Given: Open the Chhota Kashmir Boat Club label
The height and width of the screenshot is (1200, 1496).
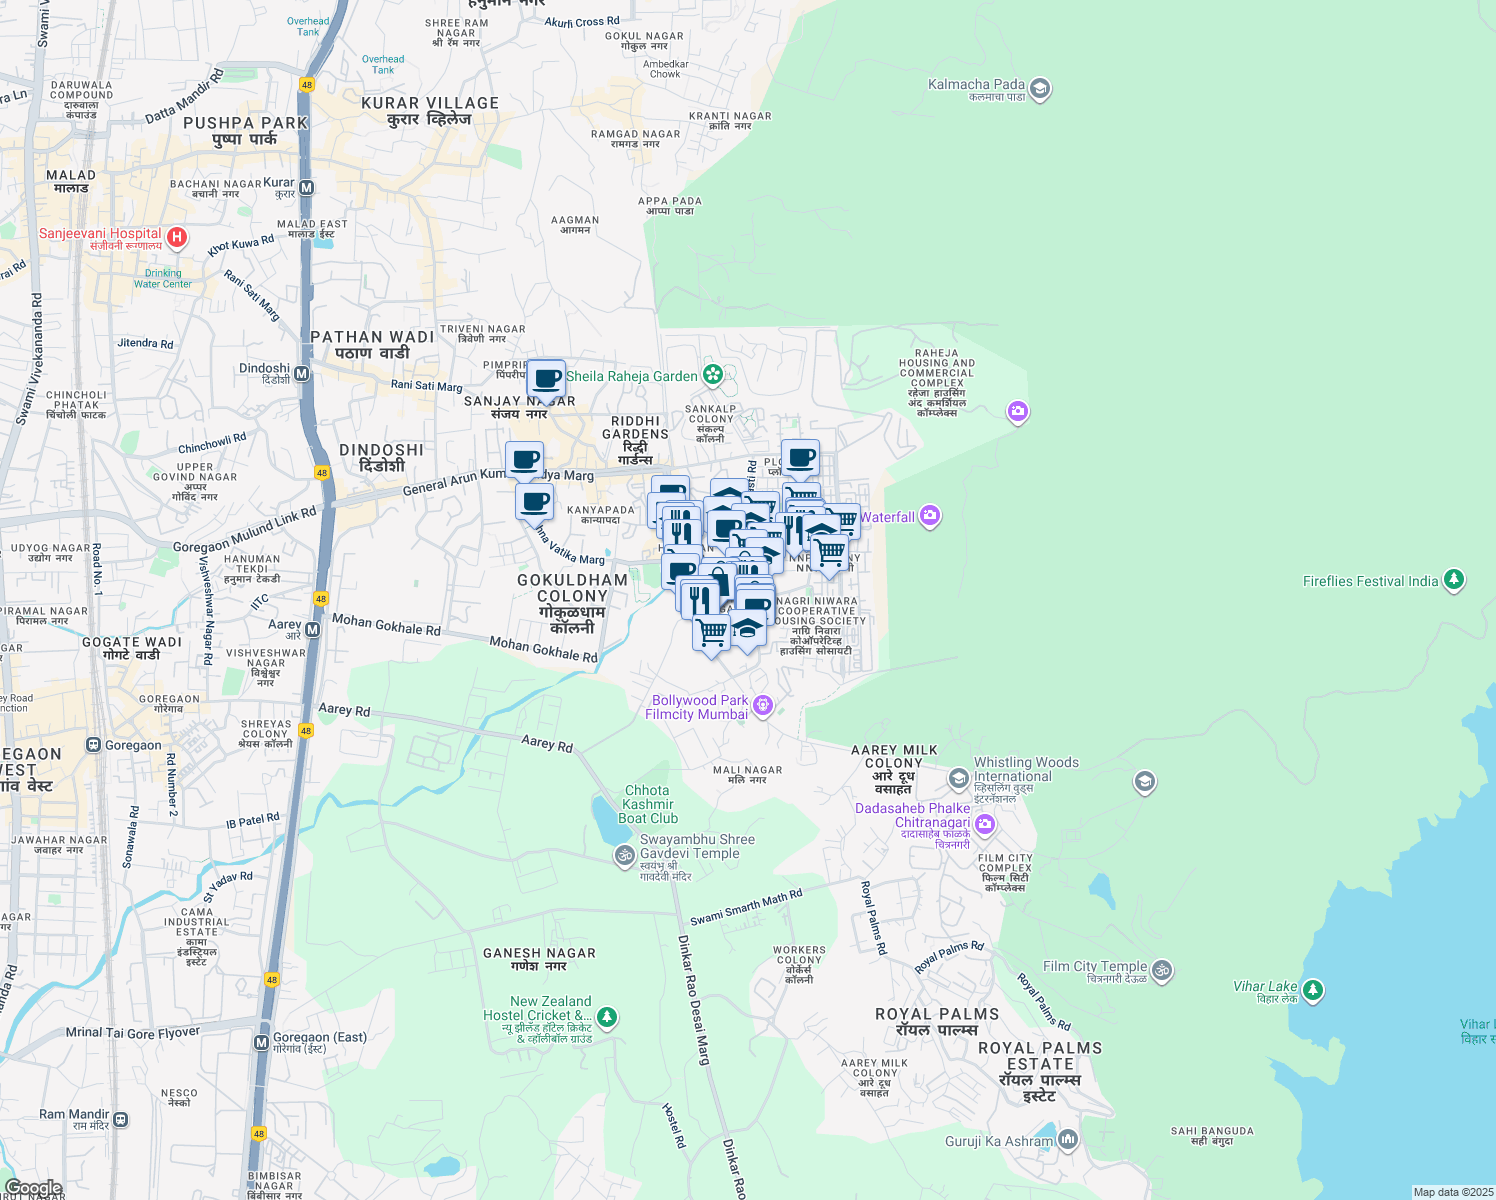Looking at the screenshot, I should (x=648, y=804).
